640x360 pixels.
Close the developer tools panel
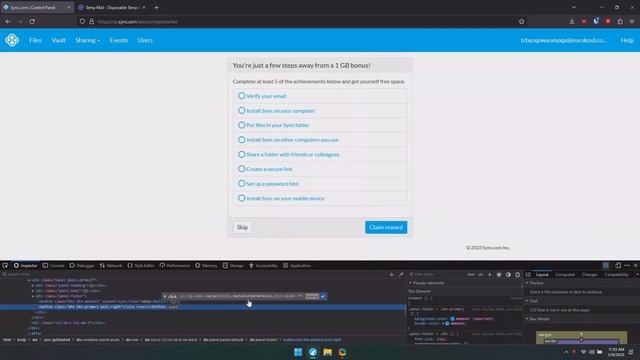636,265
